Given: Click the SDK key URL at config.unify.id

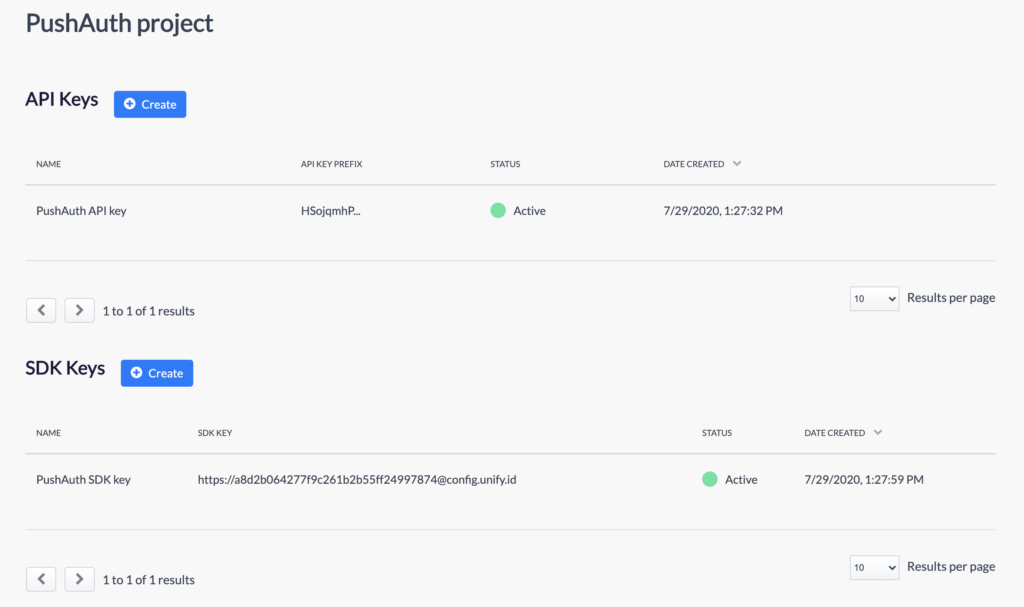Looking at the screenshot, I should click(x=357, y=480).
